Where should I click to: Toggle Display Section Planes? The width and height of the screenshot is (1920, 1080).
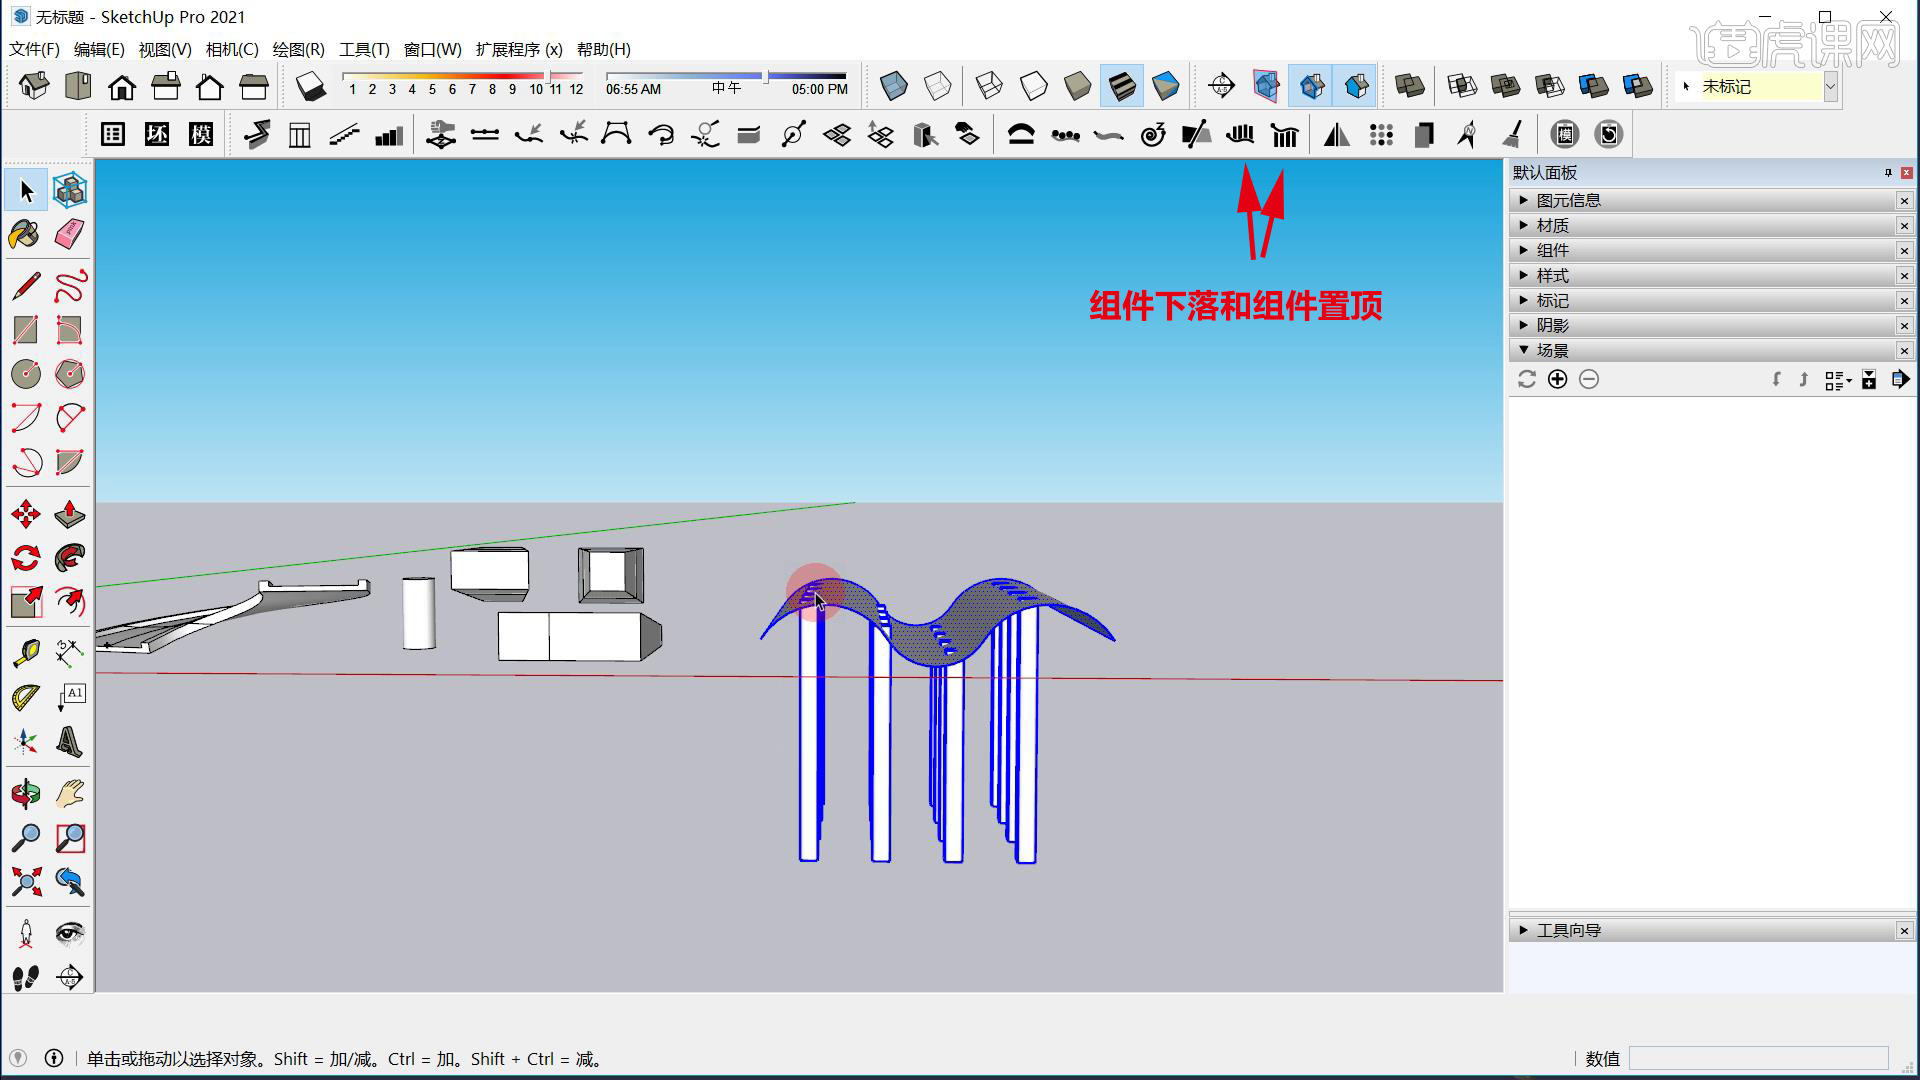pos(1265,87)
